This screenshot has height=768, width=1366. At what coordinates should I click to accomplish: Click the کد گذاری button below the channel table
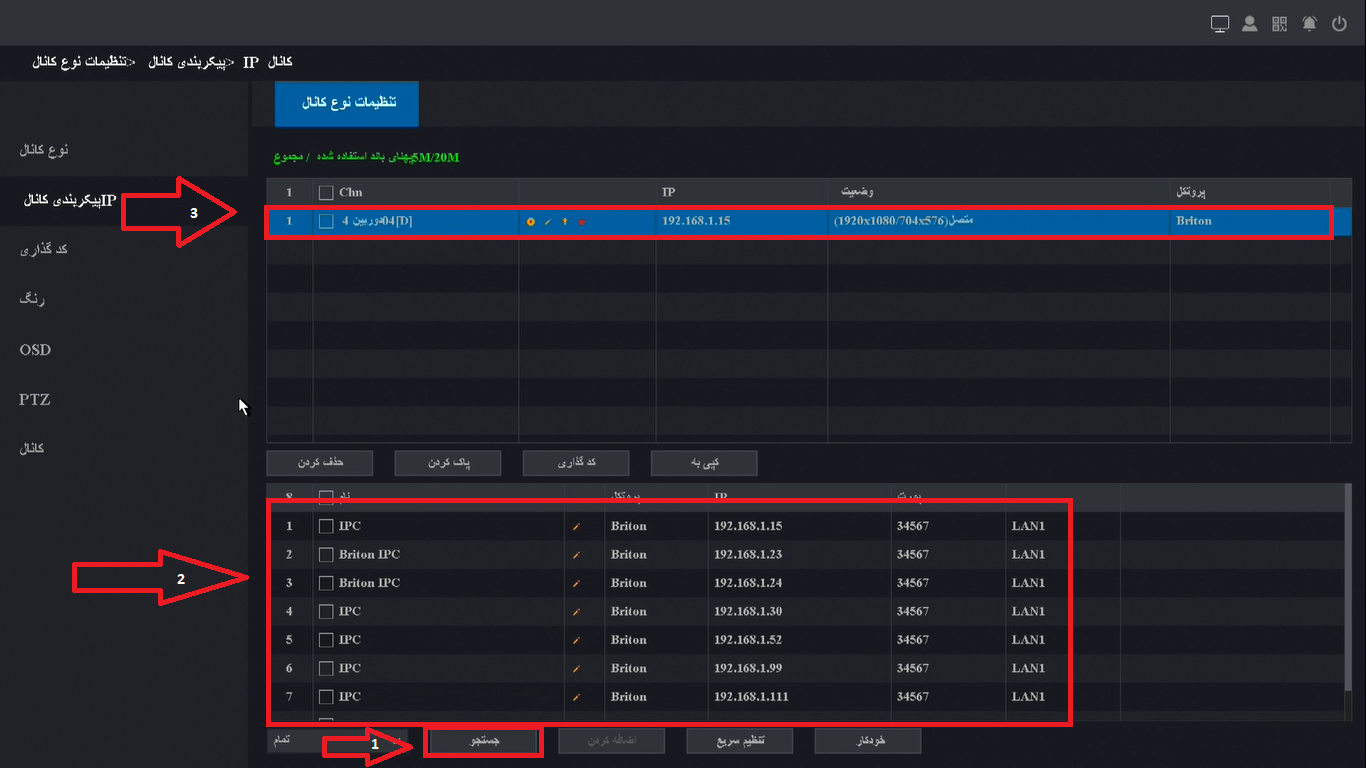[576, 462]
